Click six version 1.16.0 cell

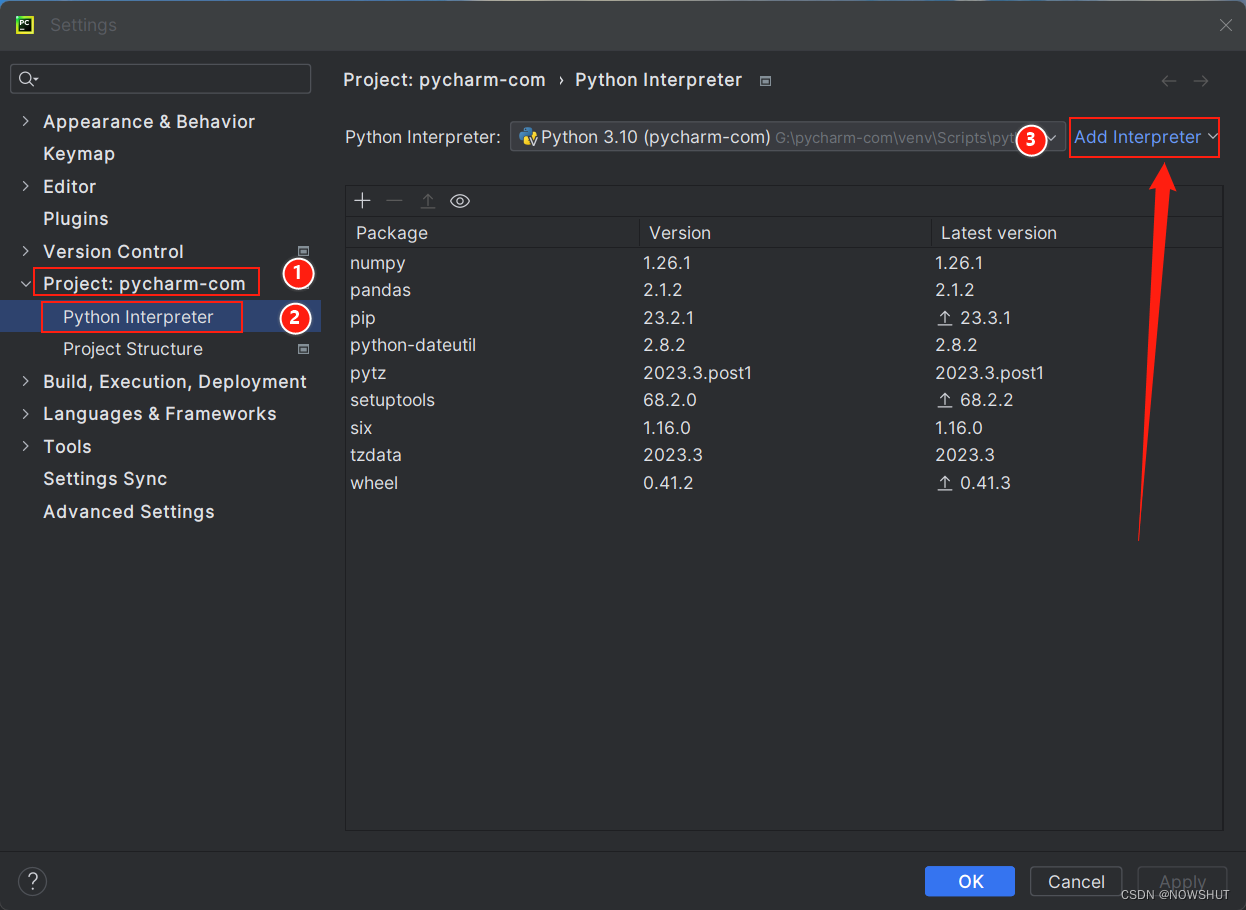[667, 428]
